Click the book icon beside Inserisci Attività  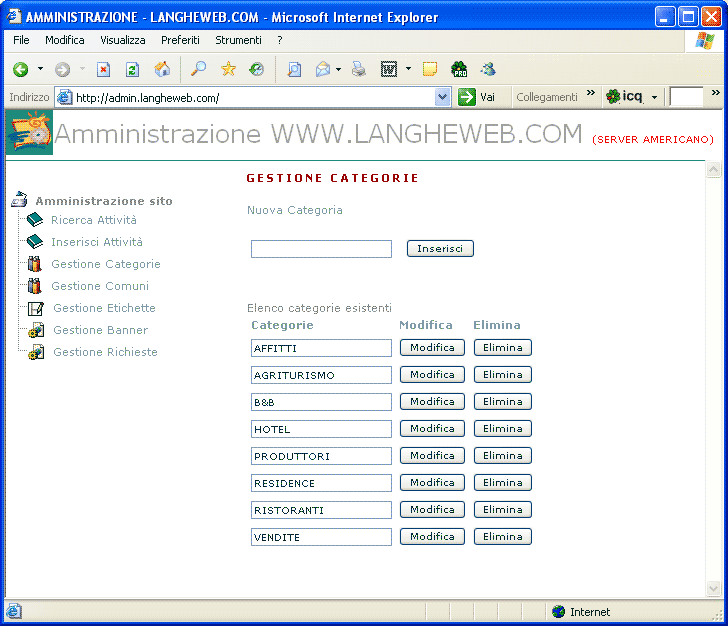pyautogui.click(x=35, y=241)
